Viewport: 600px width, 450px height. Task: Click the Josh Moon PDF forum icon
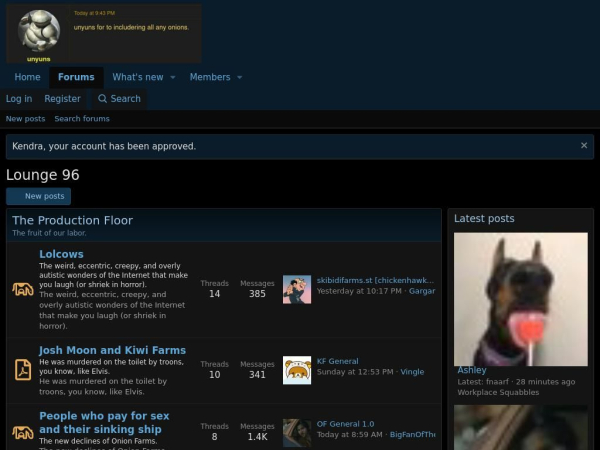(23, 370)
